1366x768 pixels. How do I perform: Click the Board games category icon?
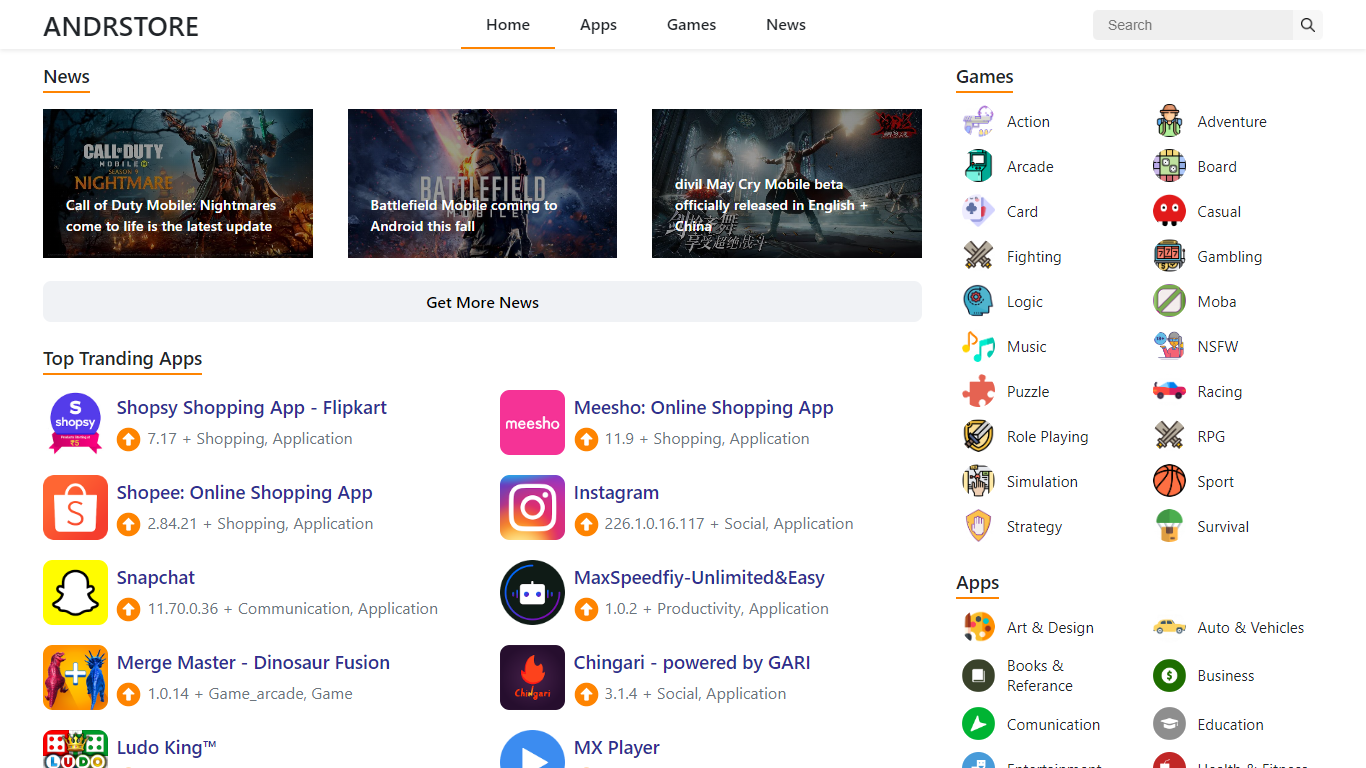click(1169, 166)
